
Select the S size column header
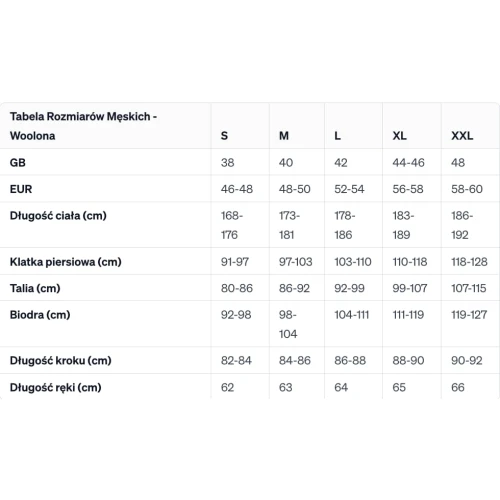[x=224, y=136]
